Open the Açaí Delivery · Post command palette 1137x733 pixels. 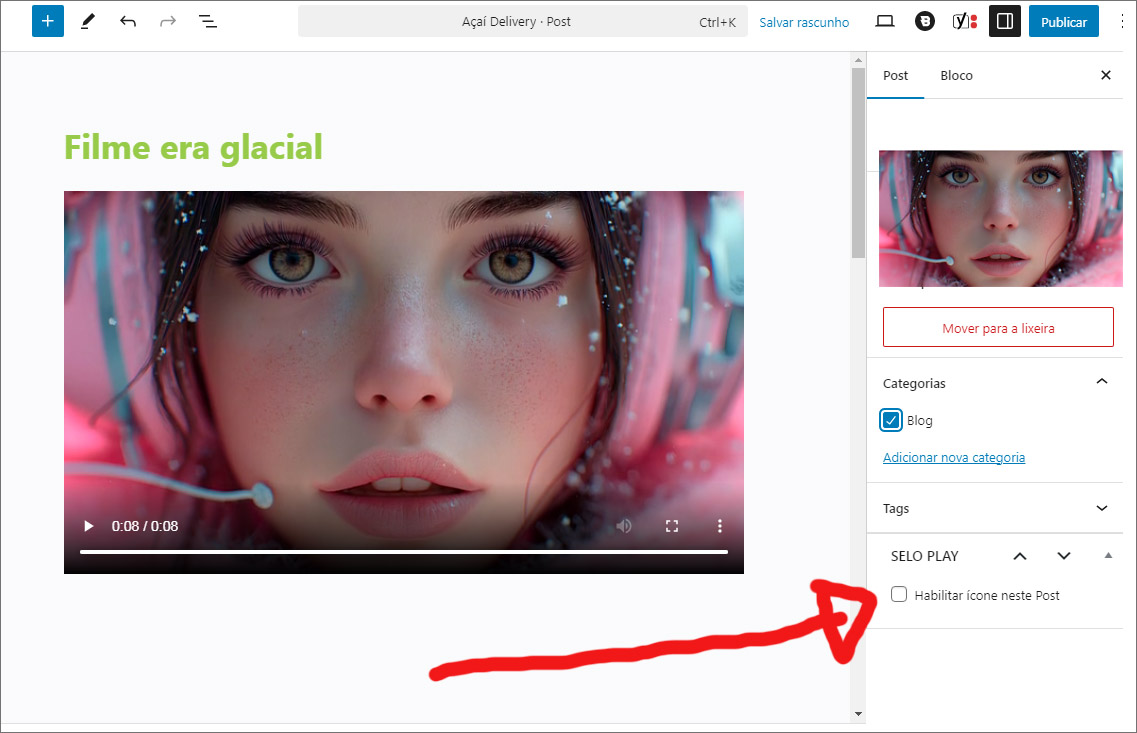coord(523,22)
